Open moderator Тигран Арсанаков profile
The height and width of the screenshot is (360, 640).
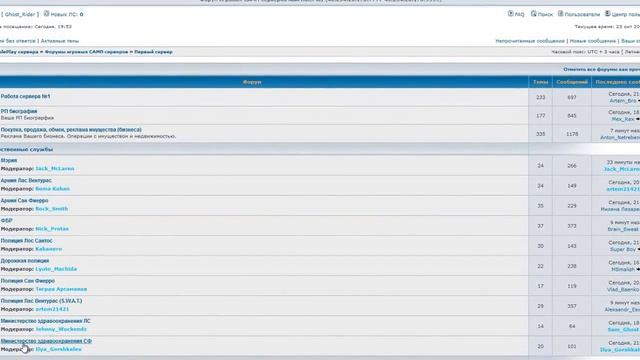click(61, 289)
